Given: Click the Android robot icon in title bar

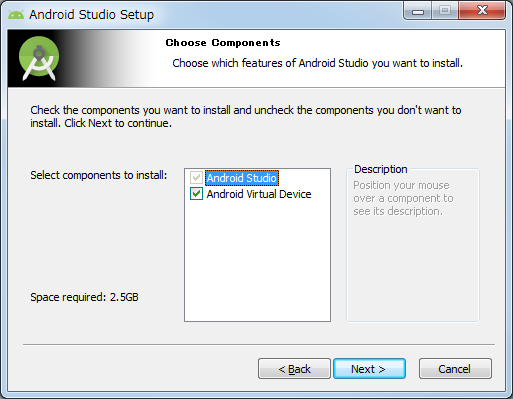Looking at the screenshot, I should pos(16,15).
